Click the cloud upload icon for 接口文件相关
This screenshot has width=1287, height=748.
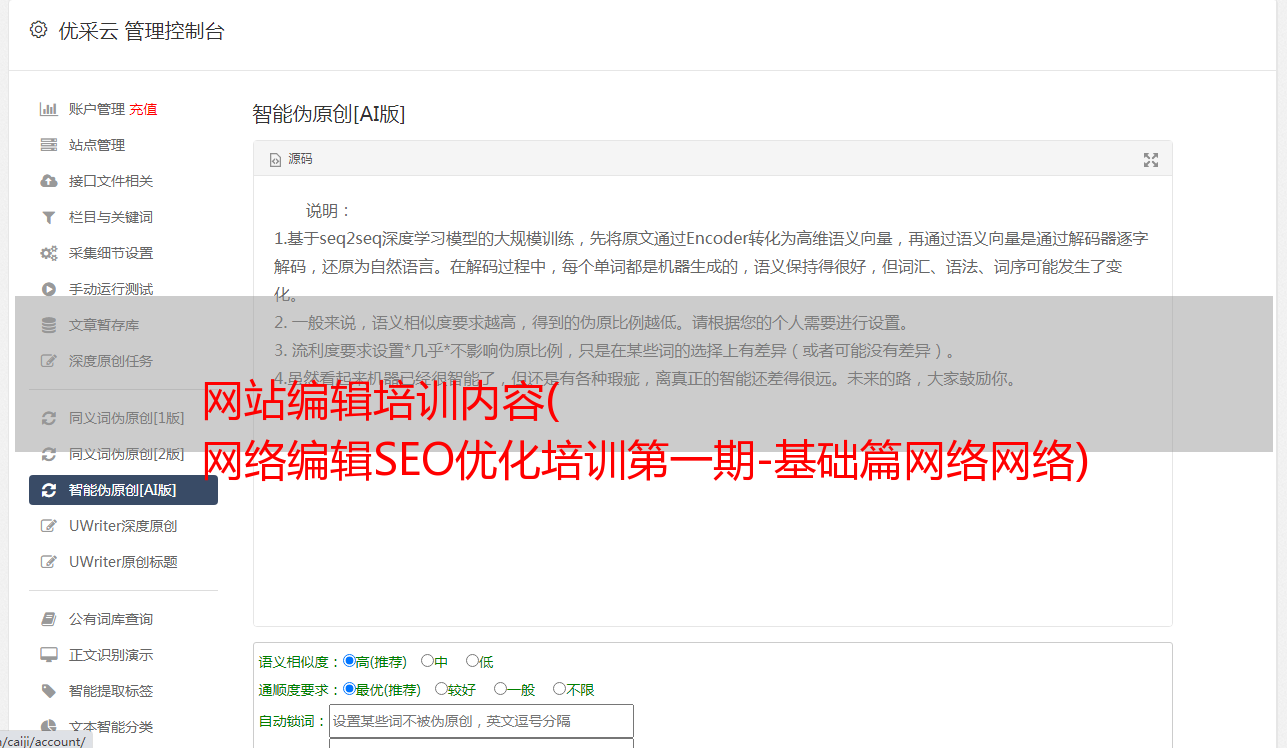(48, 181)
